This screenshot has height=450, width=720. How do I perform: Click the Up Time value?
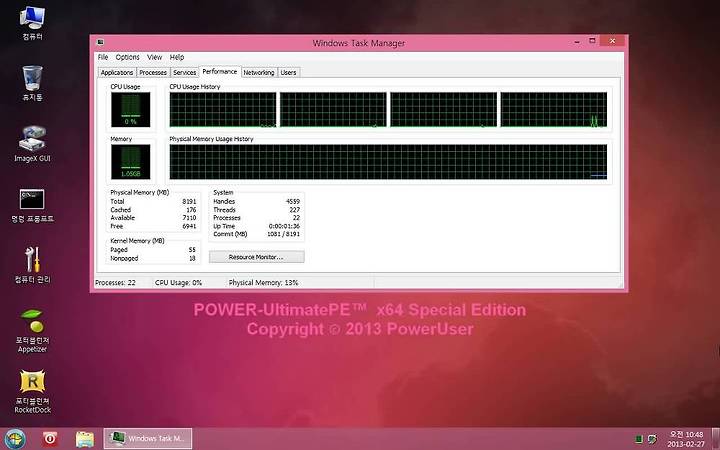click(x=284, y=226)
